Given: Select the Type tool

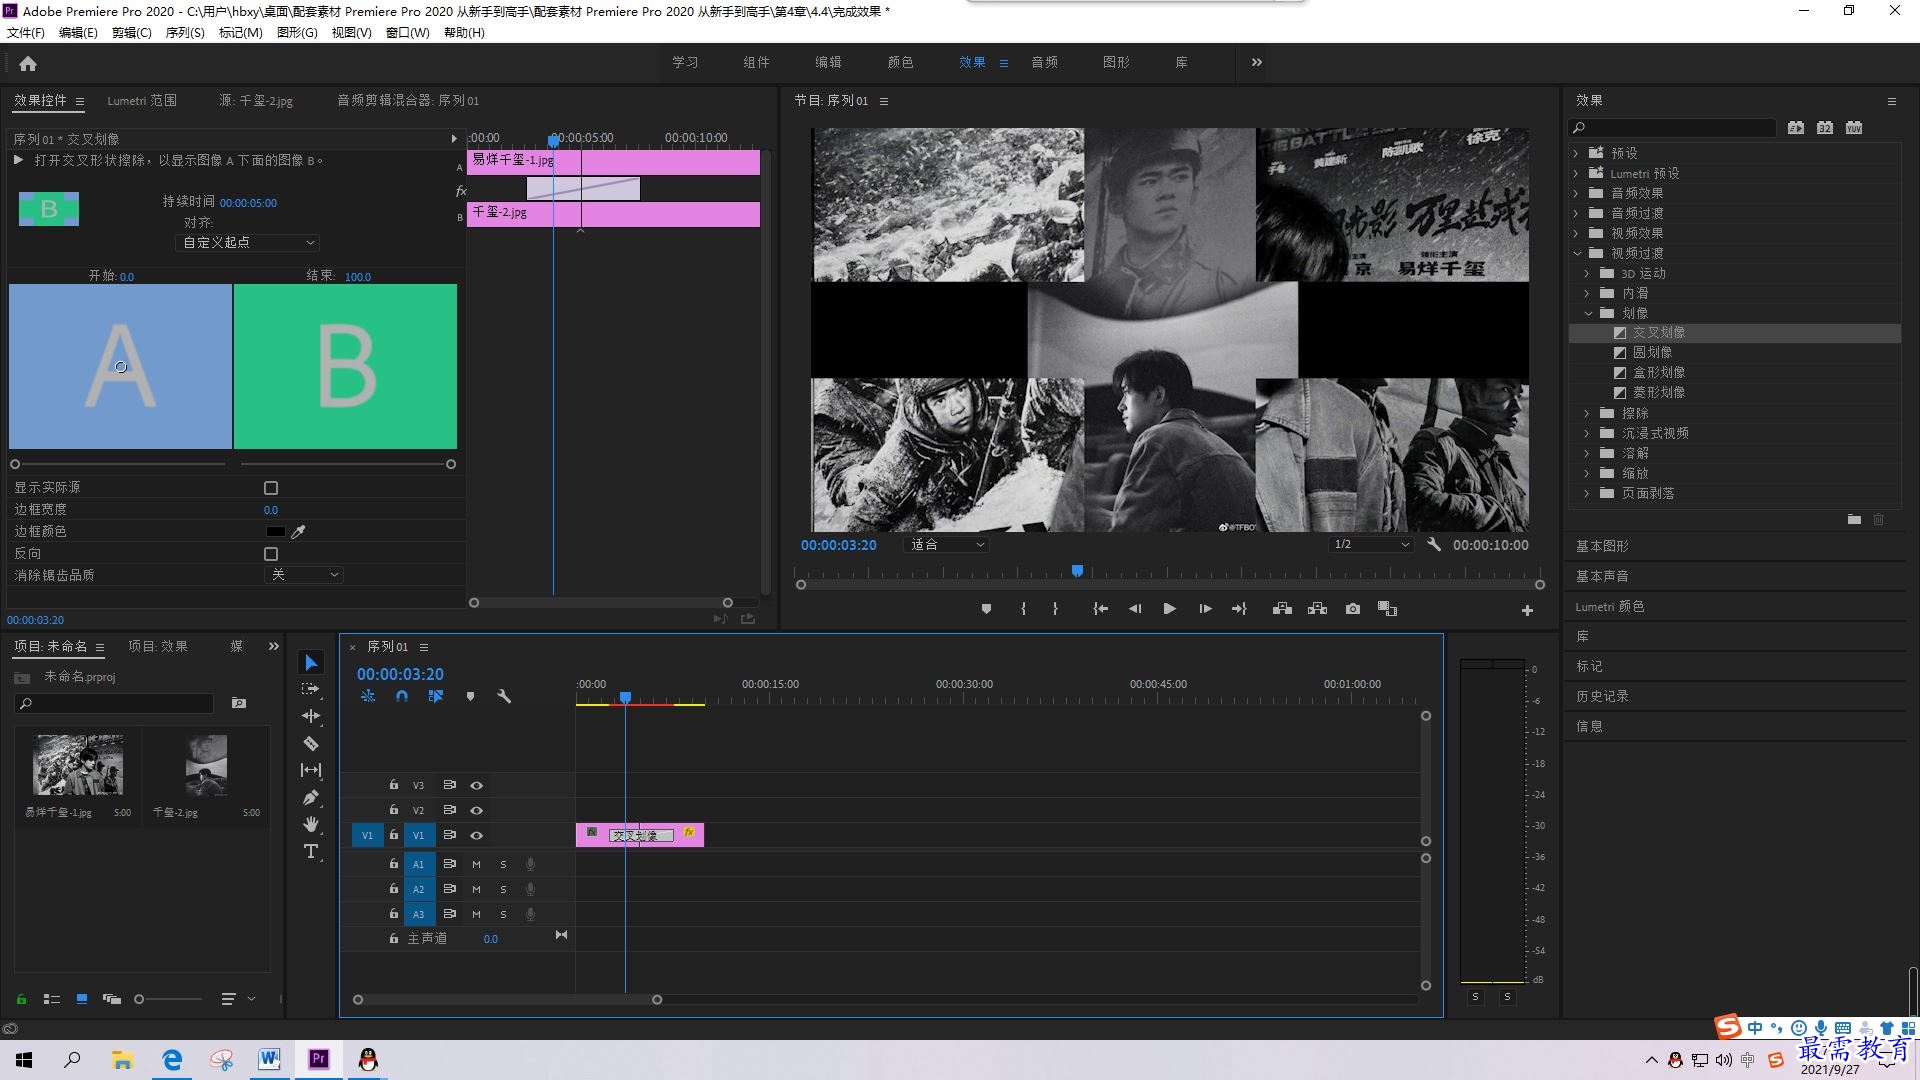Looking at the screenshot, I should point(311,851).
